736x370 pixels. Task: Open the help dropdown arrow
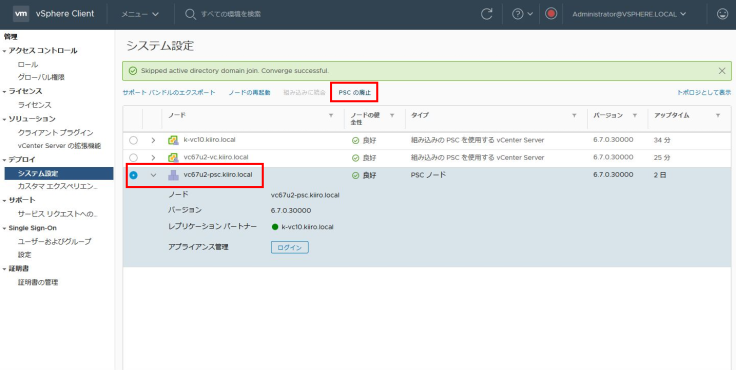[530, 14]
